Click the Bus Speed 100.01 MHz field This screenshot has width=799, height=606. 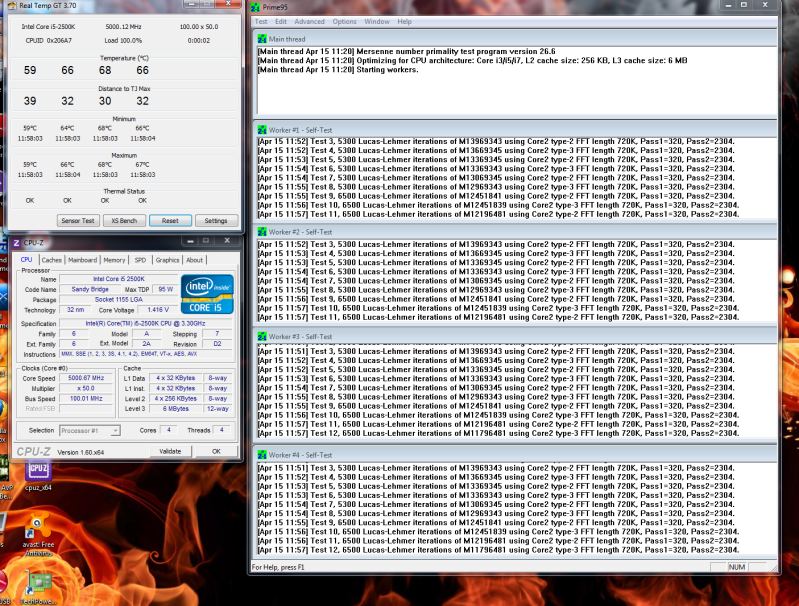[x=86, y=399]
